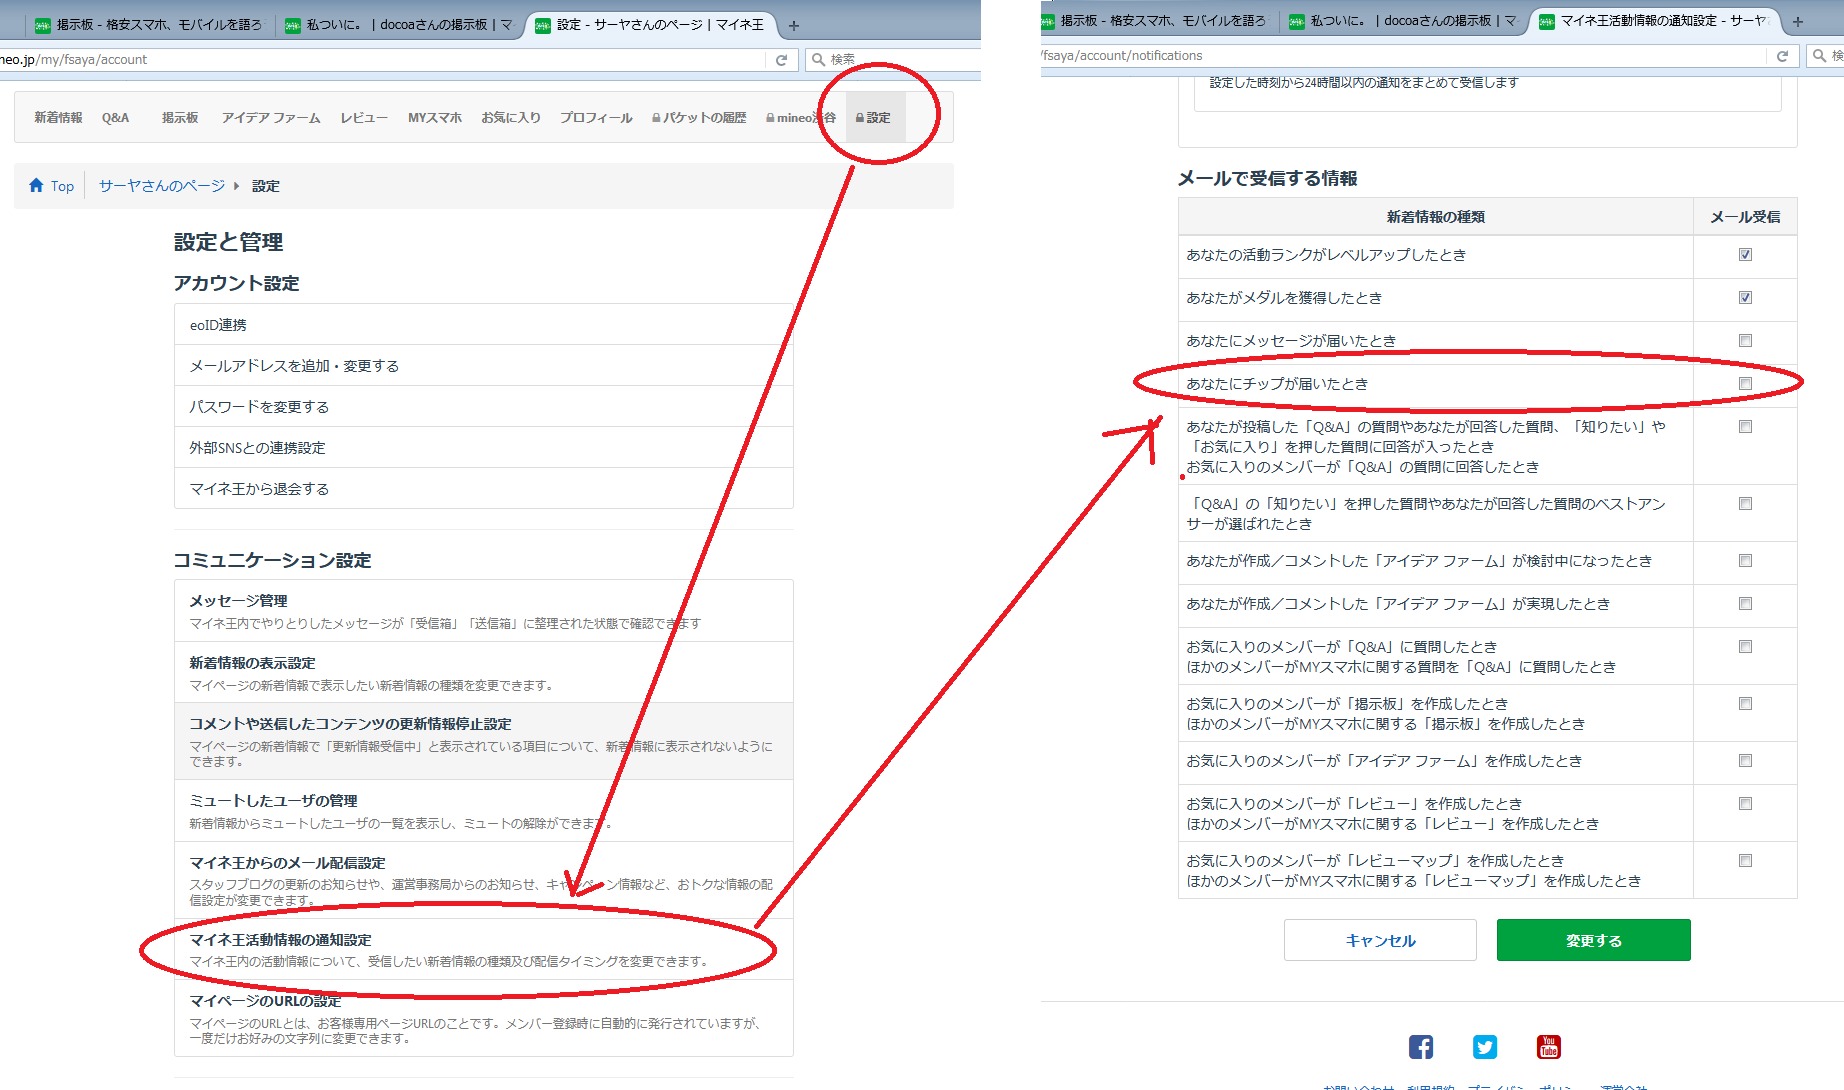Open a new tab in right browser
This screenshot has height=1090, width=1844.
(1797, 21)
